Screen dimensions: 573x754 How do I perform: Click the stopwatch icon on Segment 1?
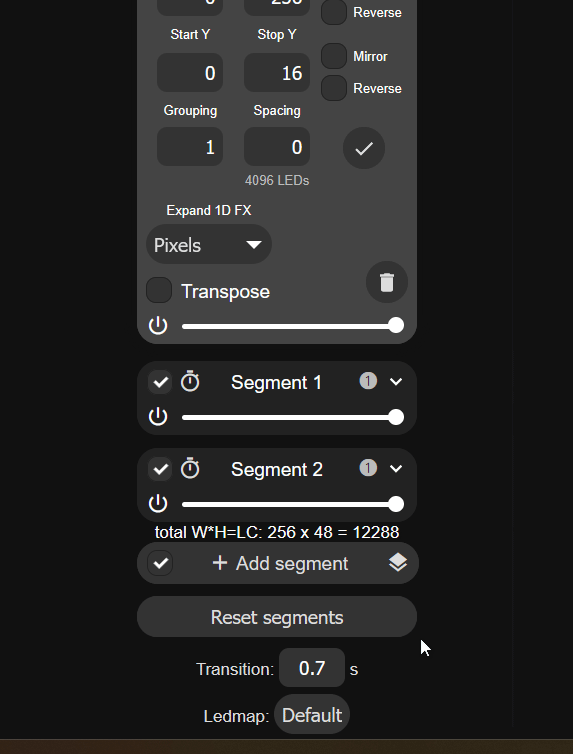[190, 382]
